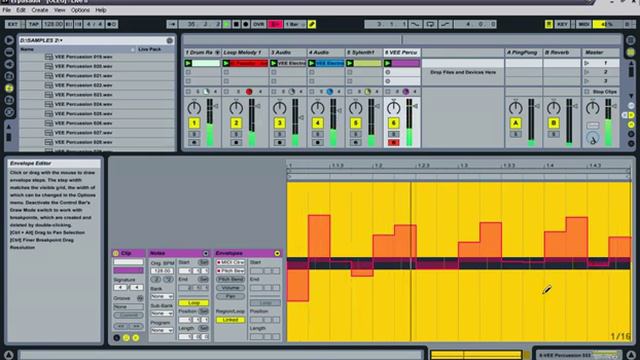The width and height of the screenshot is (640, 360).
Task: Click the transport Play button
Action: 227,24
